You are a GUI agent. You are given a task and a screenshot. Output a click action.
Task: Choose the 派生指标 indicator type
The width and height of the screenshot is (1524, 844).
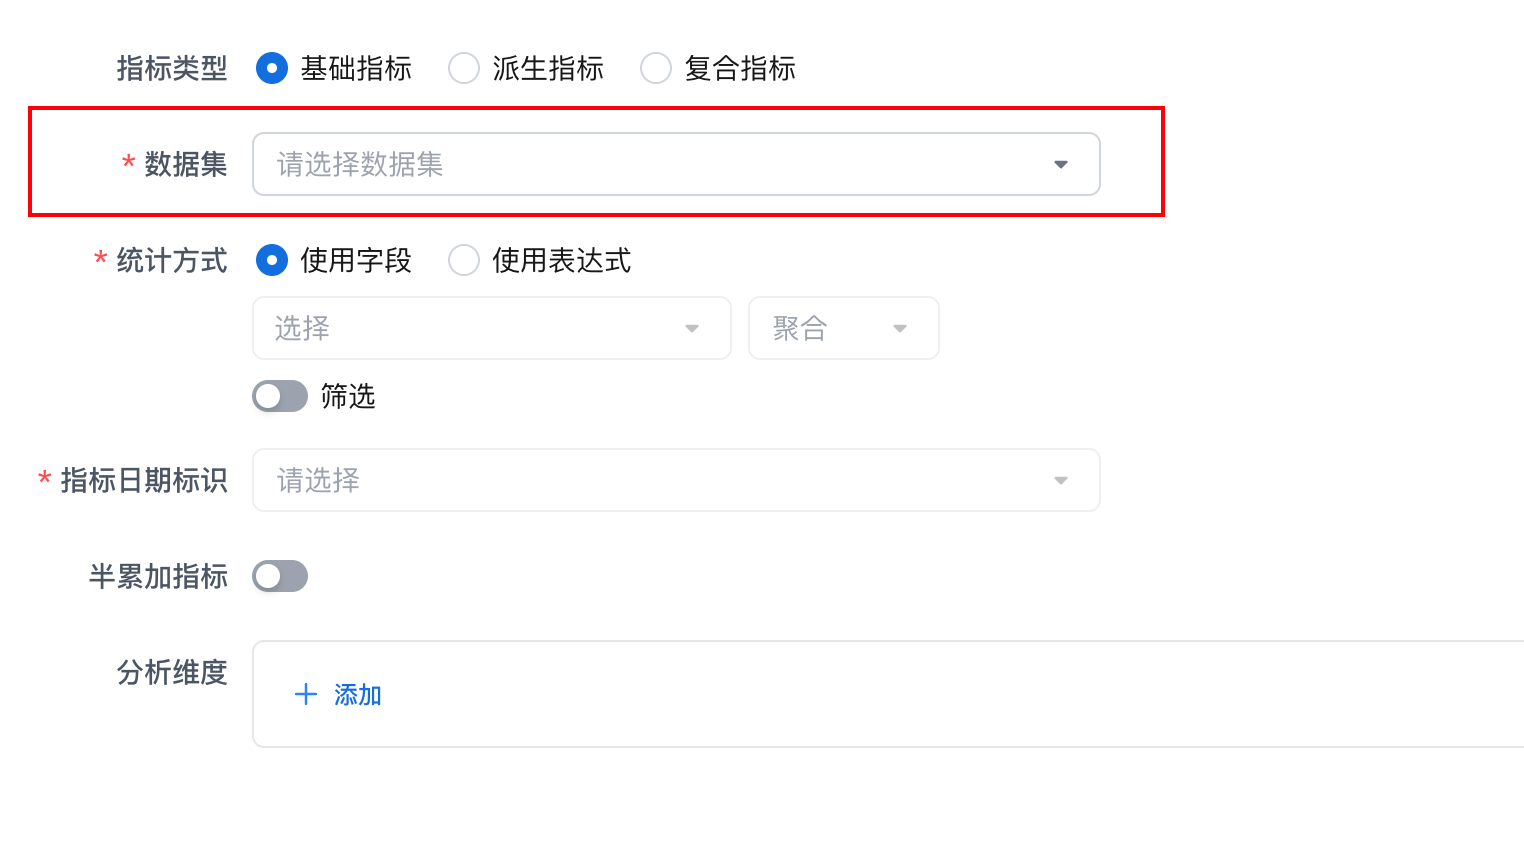(x=464, y=68)
